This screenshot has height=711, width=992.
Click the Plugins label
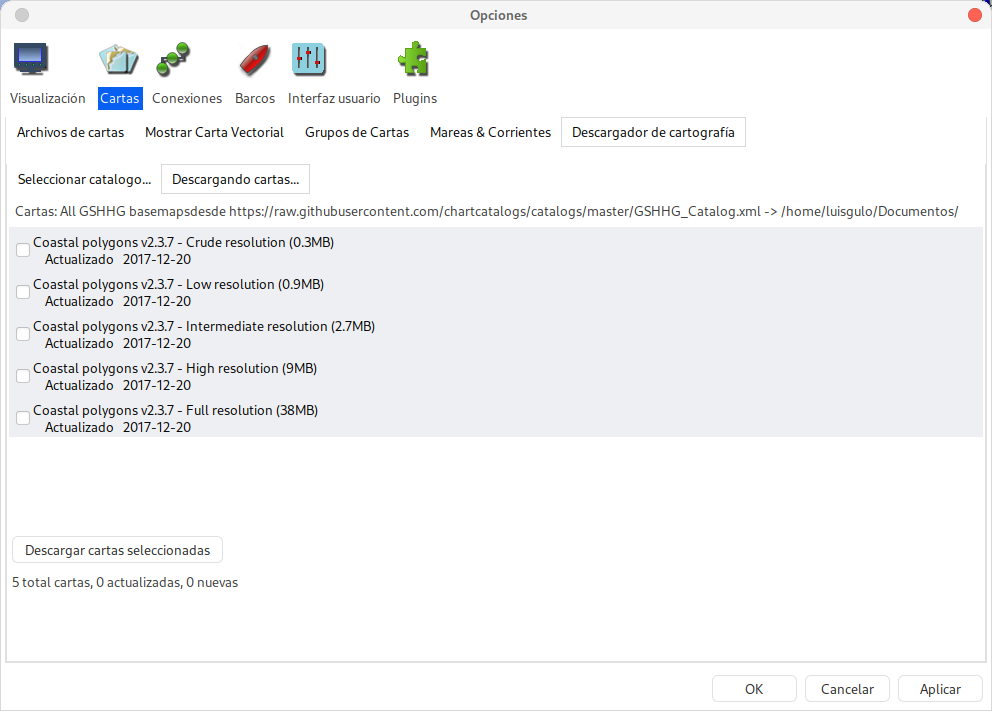(x=415, y=98)
